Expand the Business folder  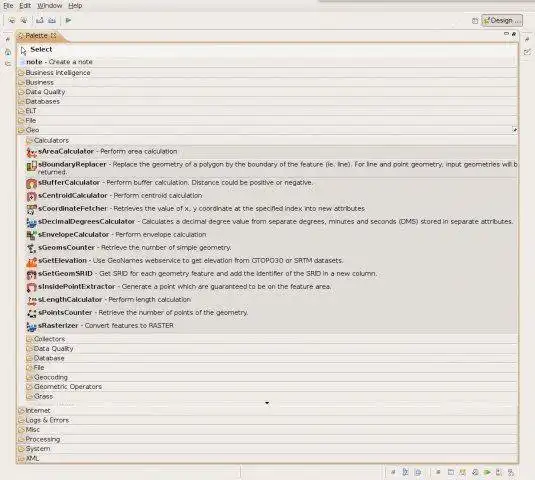tap(268, 82)
